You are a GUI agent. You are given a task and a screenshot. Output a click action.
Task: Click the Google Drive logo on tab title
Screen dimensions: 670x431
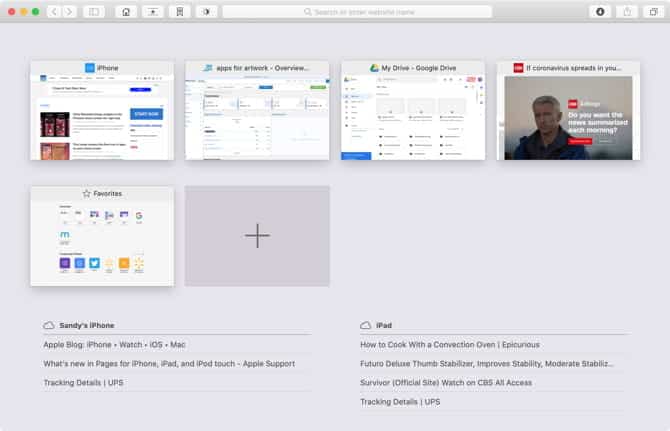374,68
